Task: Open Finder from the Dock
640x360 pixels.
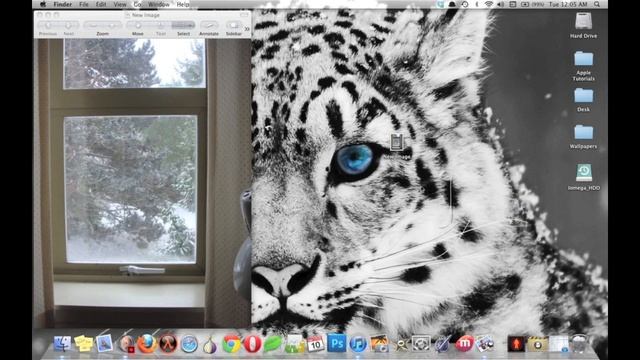Action: click(62, 344)
